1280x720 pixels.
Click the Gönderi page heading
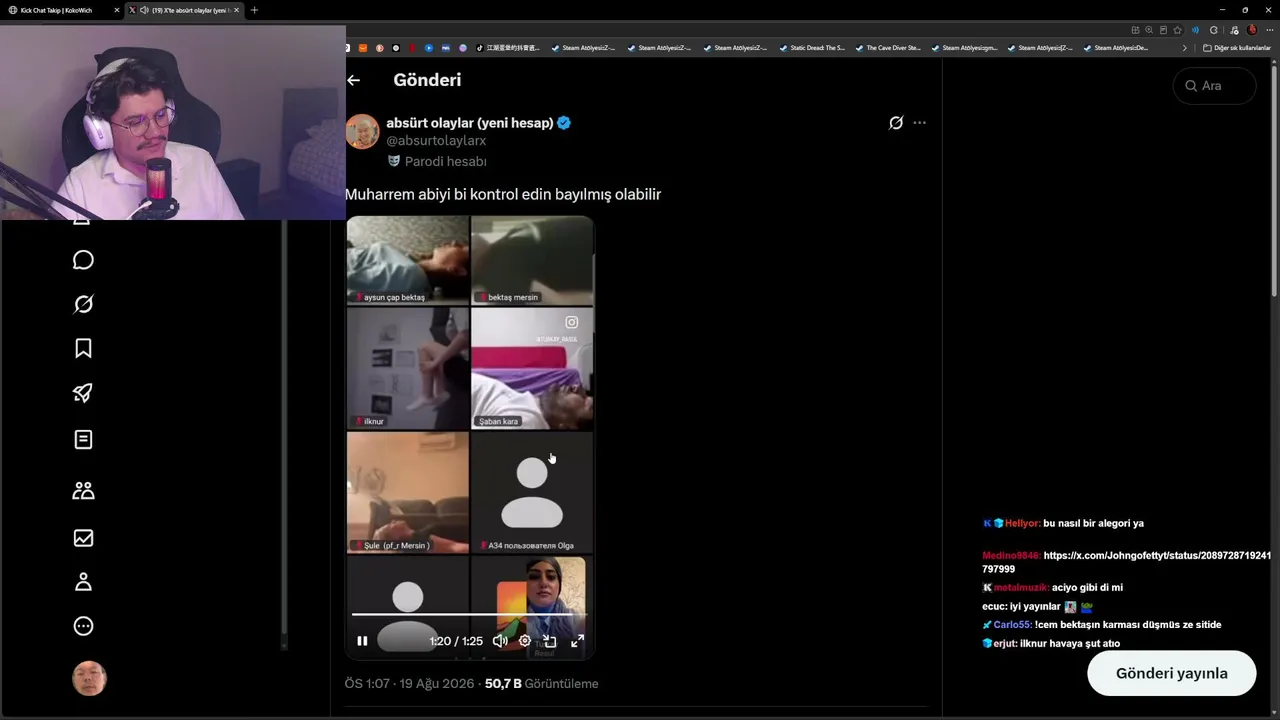tap(427, 80)
